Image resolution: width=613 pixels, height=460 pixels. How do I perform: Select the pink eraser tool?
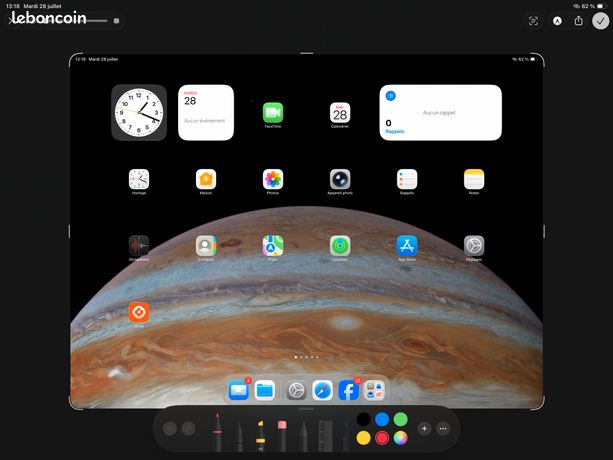pyautogui.click(x=282, y=435)
